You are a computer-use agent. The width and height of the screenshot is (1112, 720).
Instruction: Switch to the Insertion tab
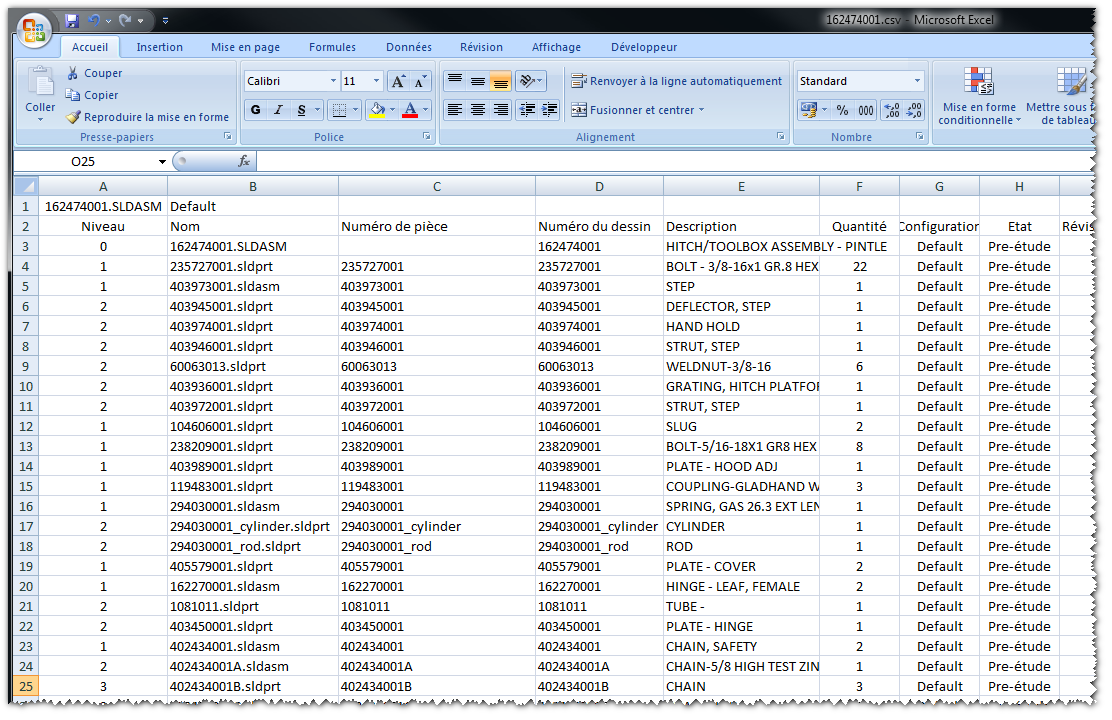(160, 47)
